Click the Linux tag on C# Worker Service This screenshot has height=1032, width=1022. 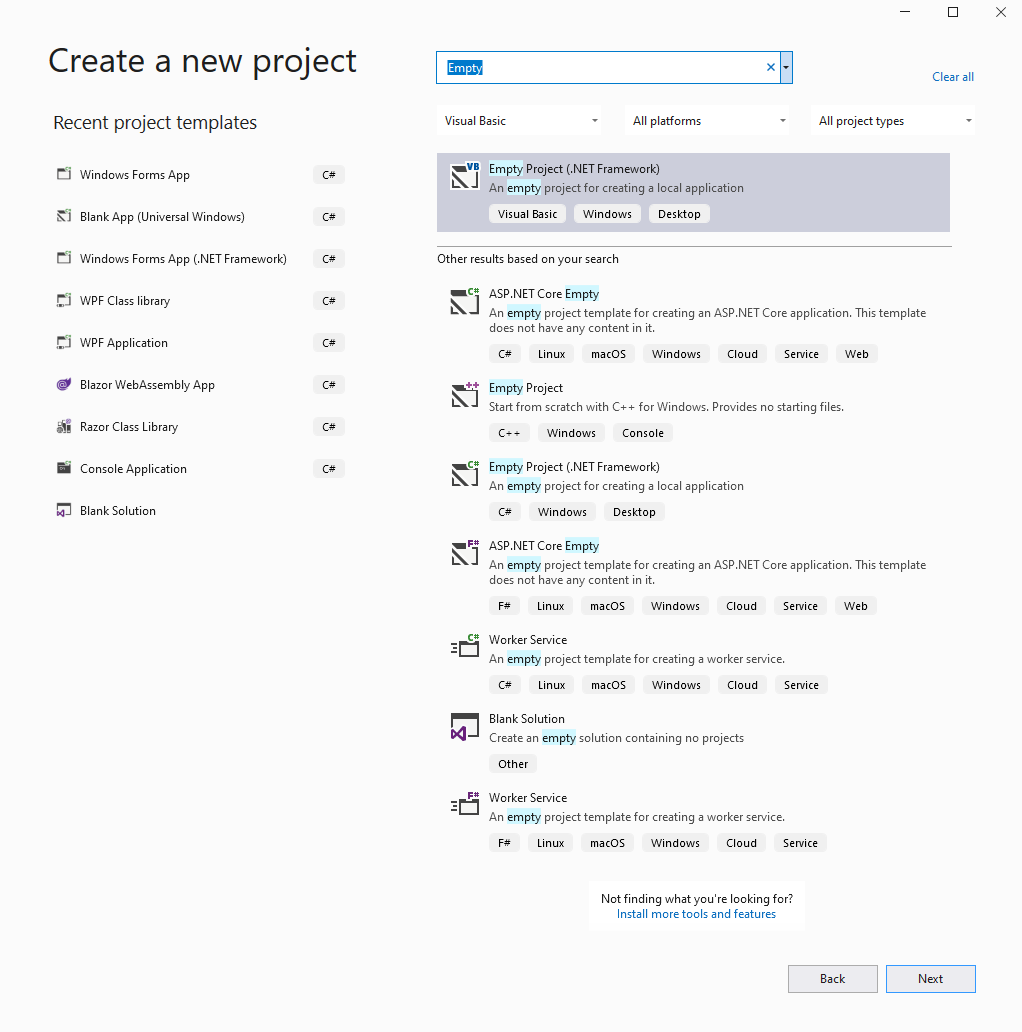[x=551, y=685]
